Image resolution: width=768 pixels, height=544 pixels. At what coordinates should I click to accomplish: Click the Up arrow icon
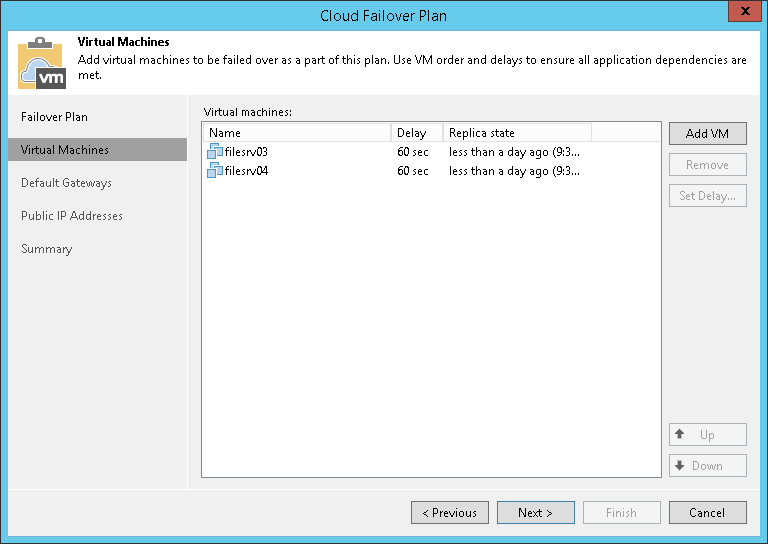click(x=679, y=434)
